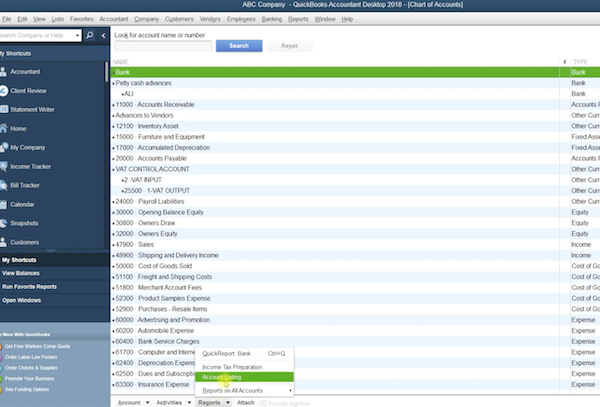Expand Reports on All Accounts submenu
600x407 pixels.
tap(290, 391)
